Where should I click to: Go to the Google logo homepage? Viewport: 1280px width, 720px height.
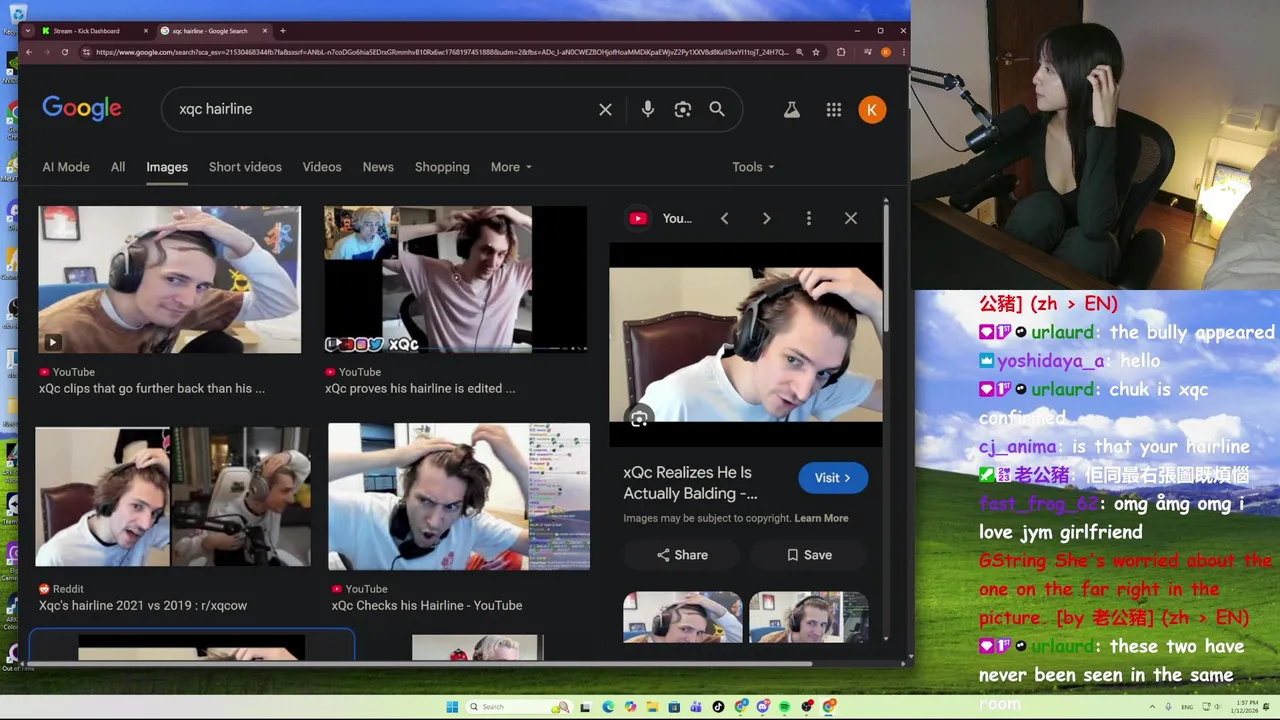click(82, 109)
